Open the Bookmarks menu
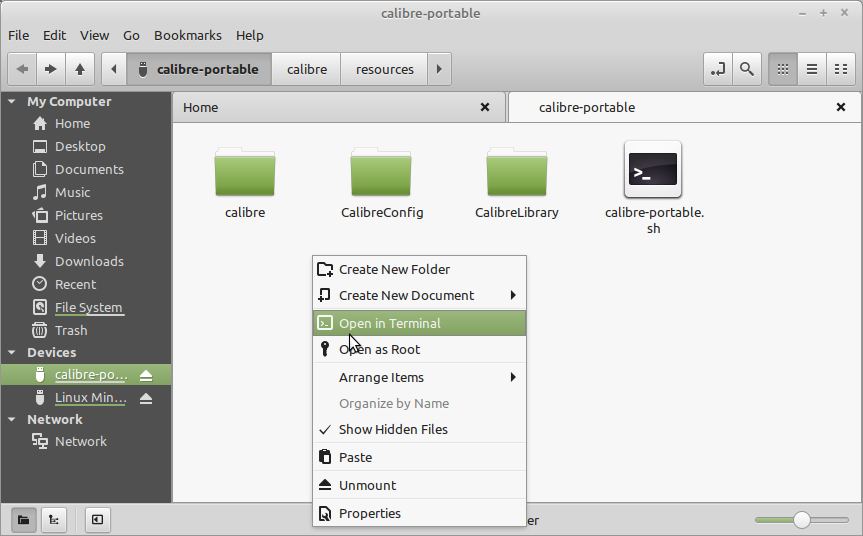The width and height of the screenshot is (863, 536). [188, 35]
